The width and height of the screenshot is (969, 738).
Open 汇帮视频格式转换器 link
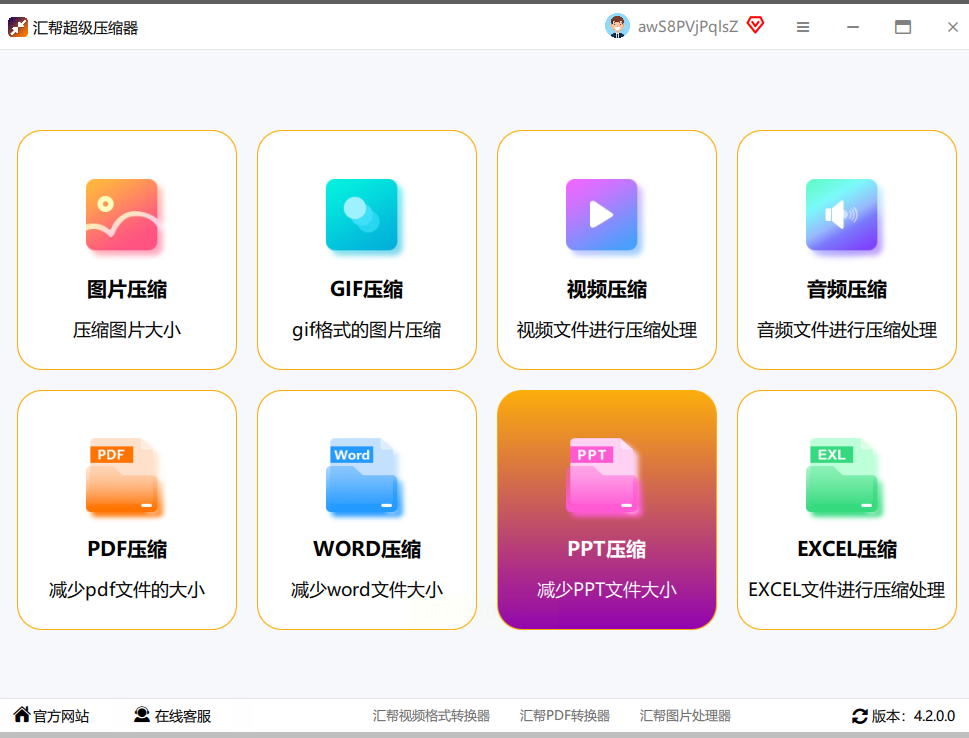431,716
